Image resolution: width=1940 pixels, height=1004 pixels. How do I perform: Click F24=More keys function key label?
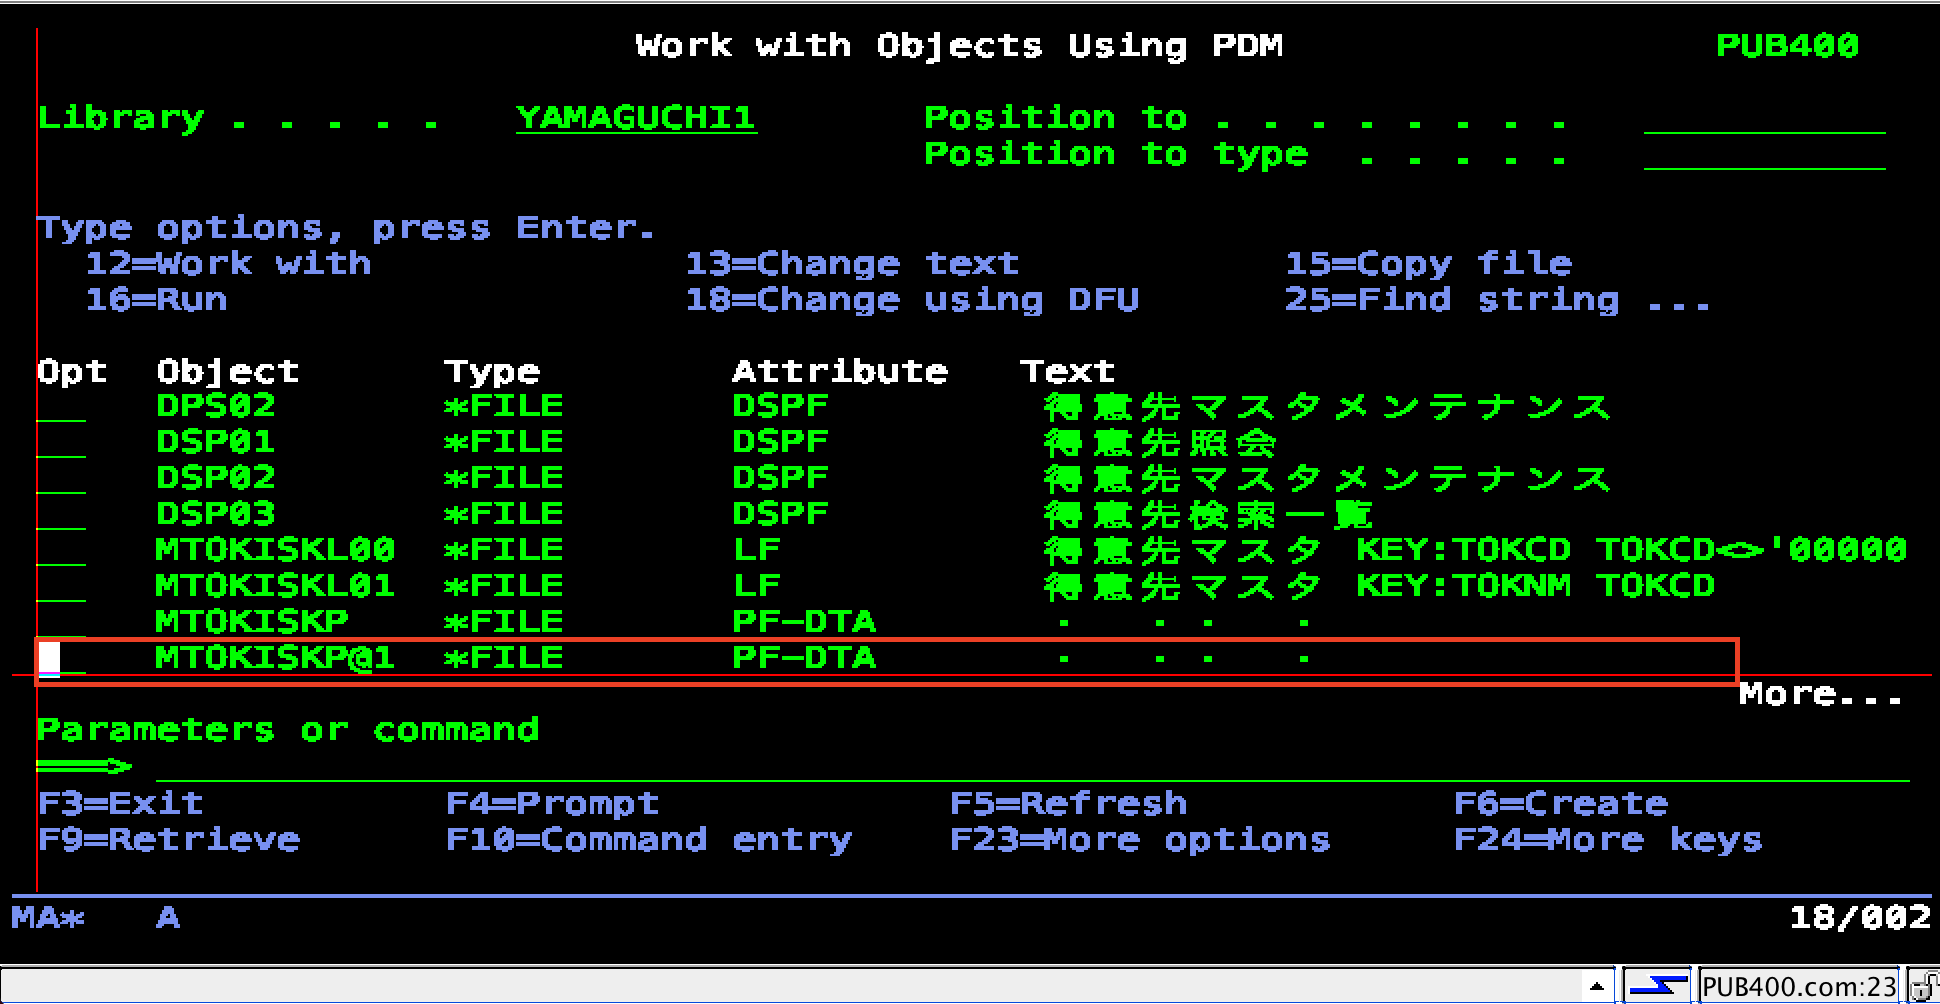(1608, 839)
